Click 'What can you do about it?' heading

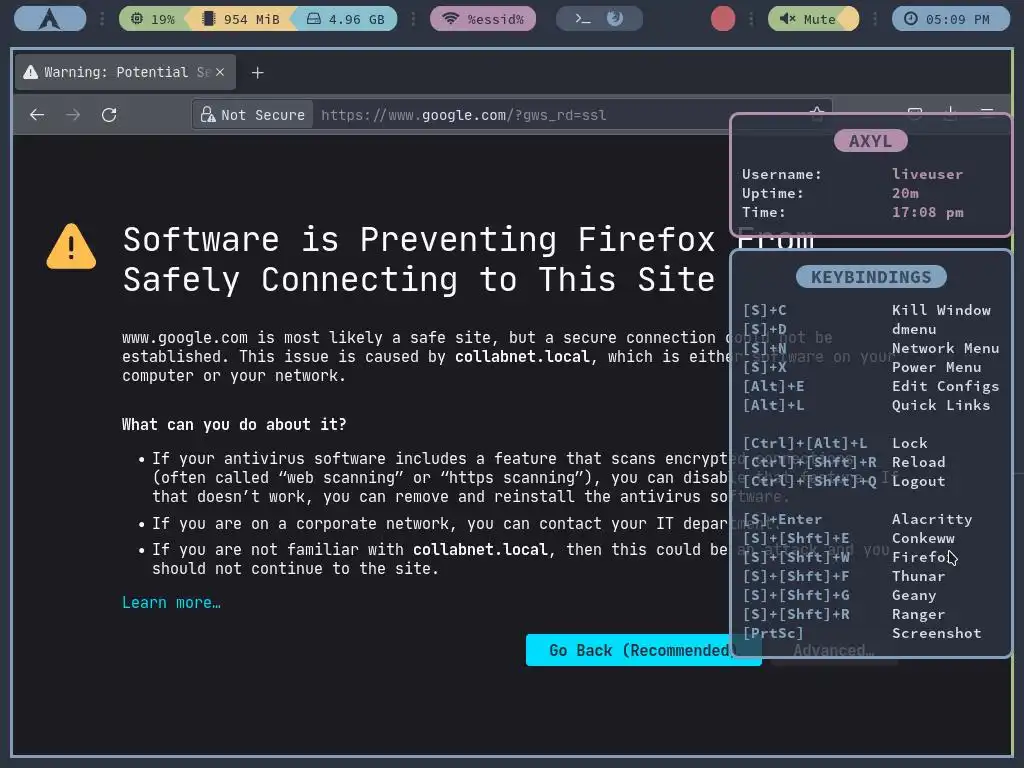[x=234, y=424]
